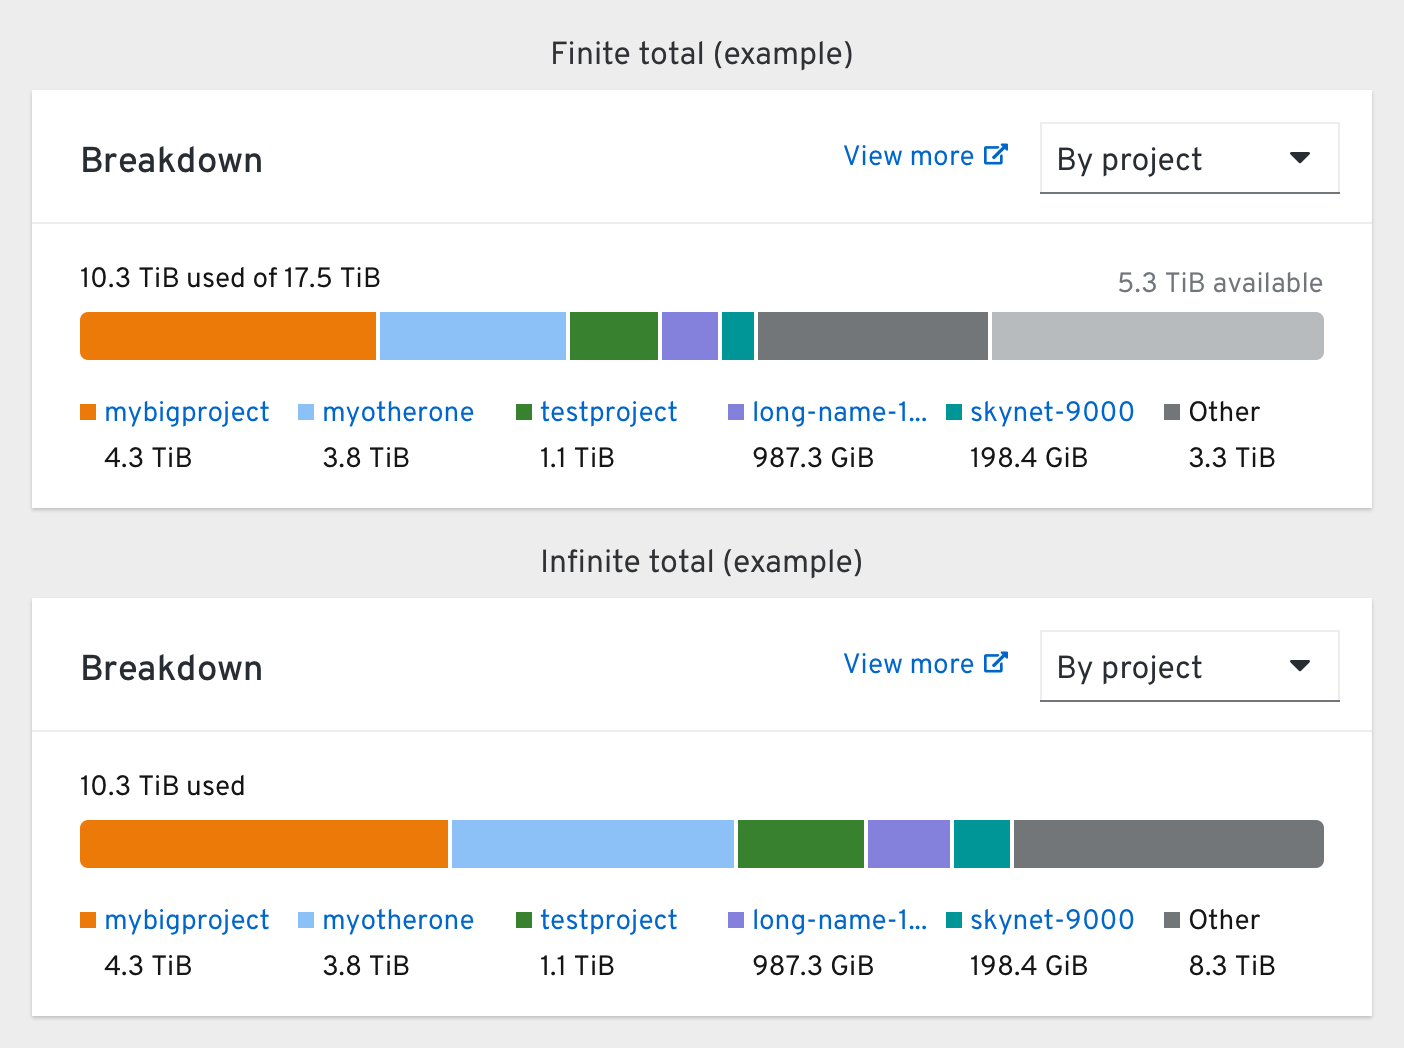Click external link icon in Finite total card
1404x1048 pixels.
click(996, 155)
